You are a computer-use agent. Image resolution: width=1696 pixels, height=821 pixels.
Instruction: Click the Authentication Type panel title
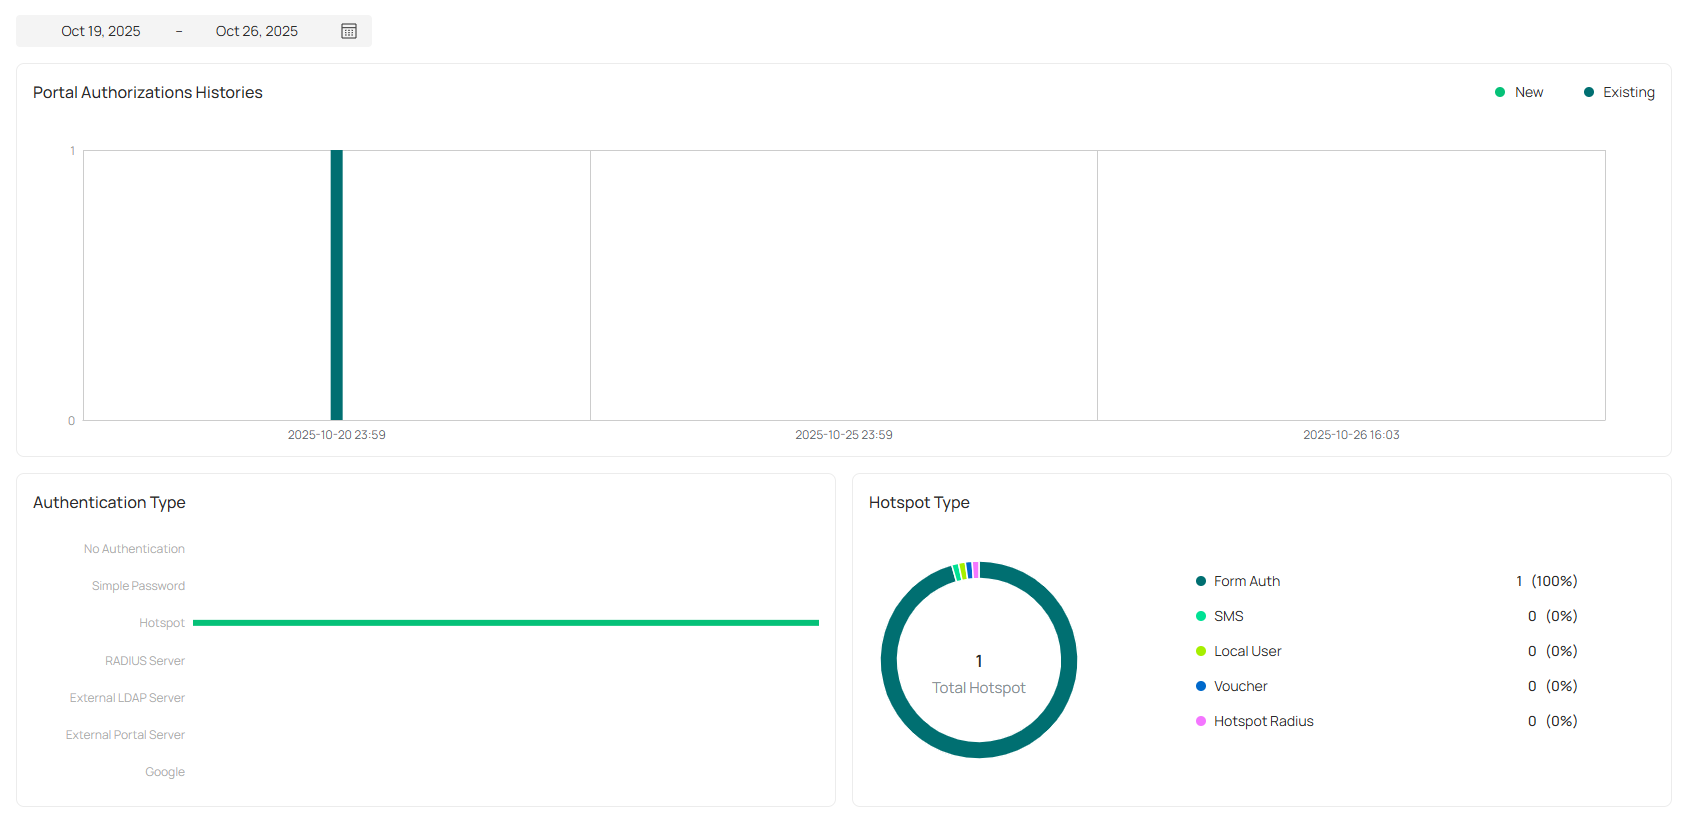109,502
